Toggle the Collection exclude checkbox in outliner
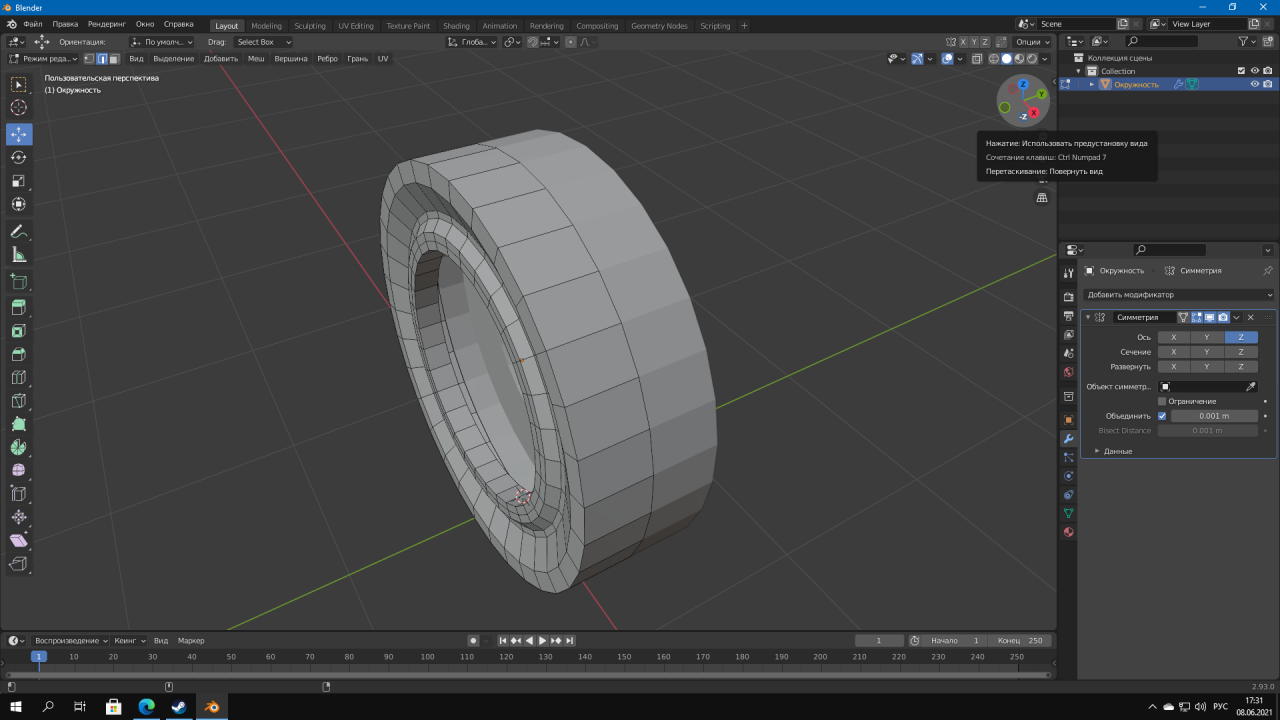 [1241, 71]
